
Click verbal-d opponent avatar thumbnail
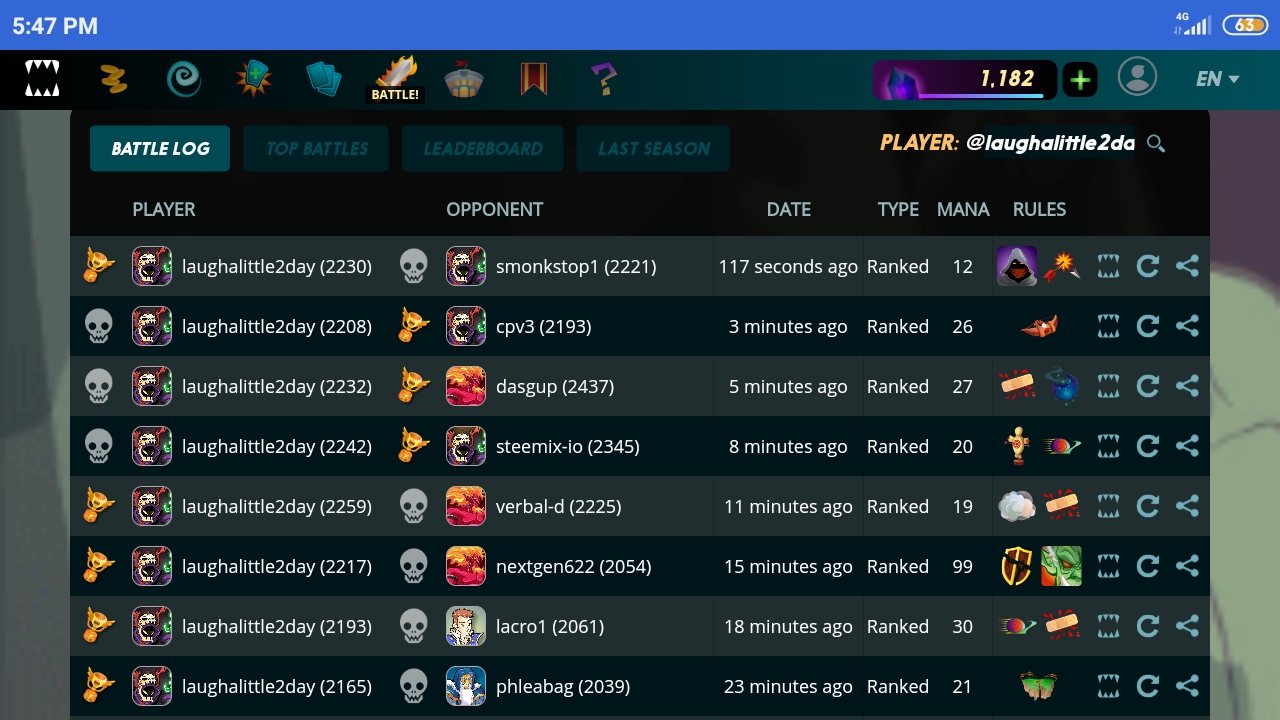(x=466, y=506)
